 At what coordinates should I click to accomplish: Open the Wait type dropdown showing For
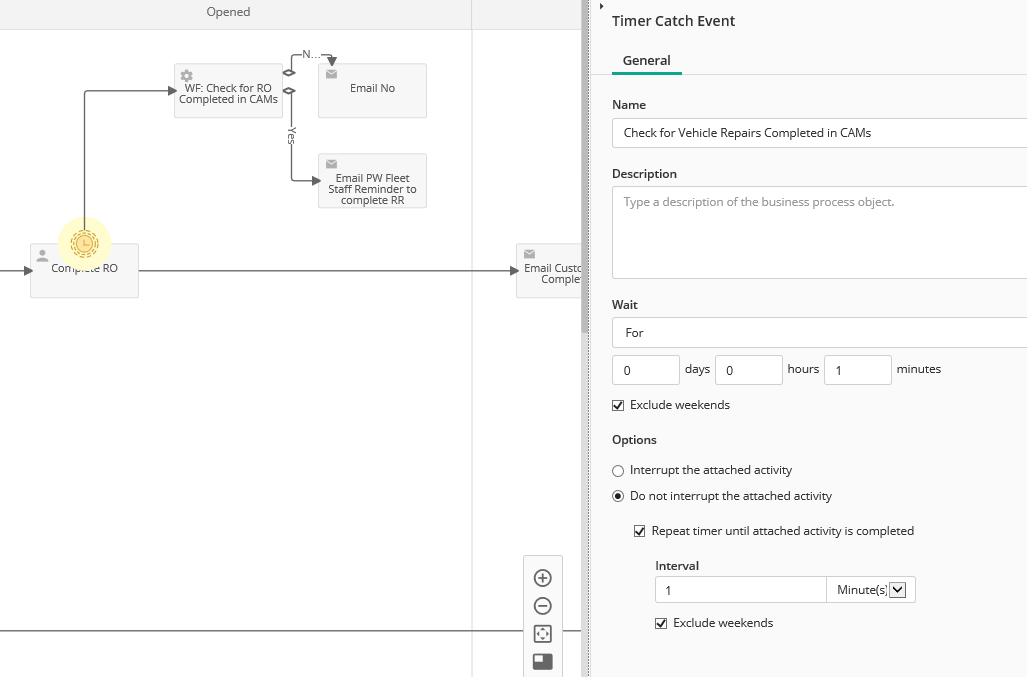[x=819, y=333]
